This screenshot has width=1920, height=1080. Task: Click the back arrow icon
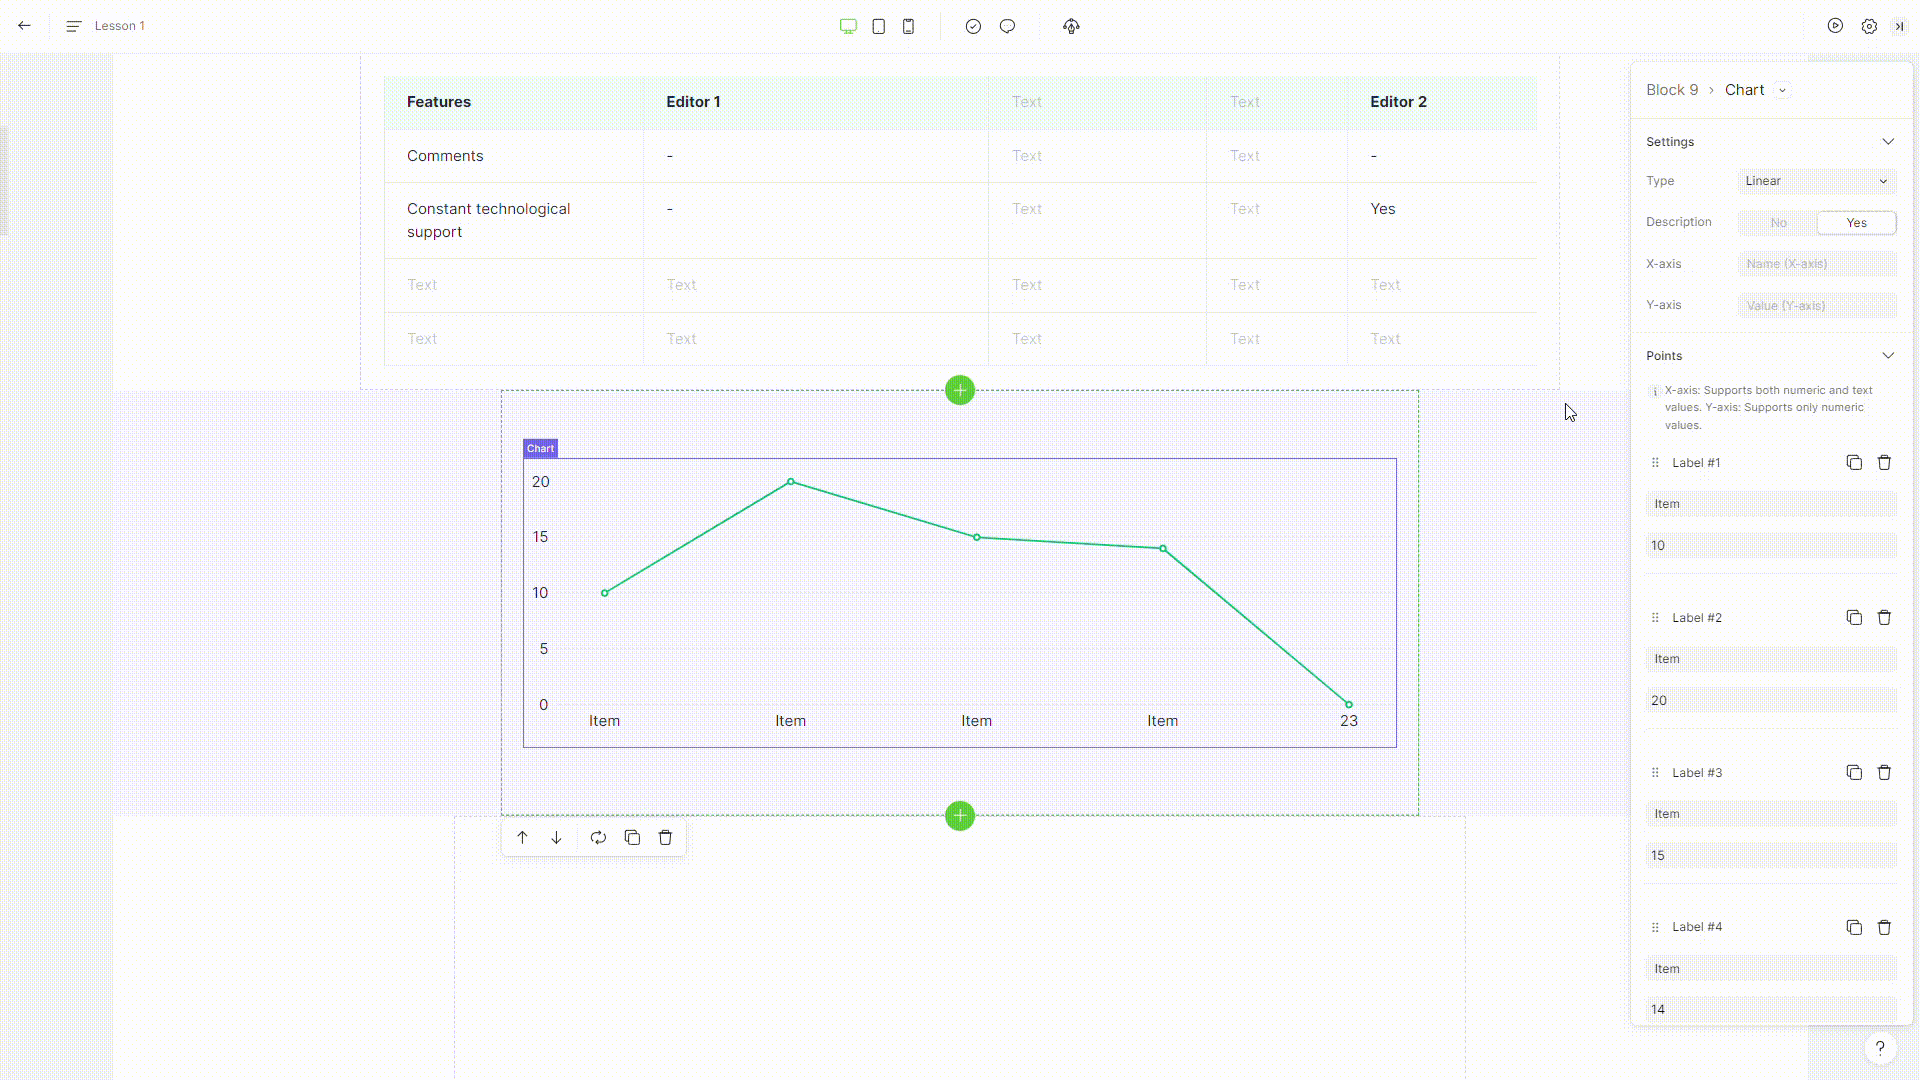(x=24, y=26)
